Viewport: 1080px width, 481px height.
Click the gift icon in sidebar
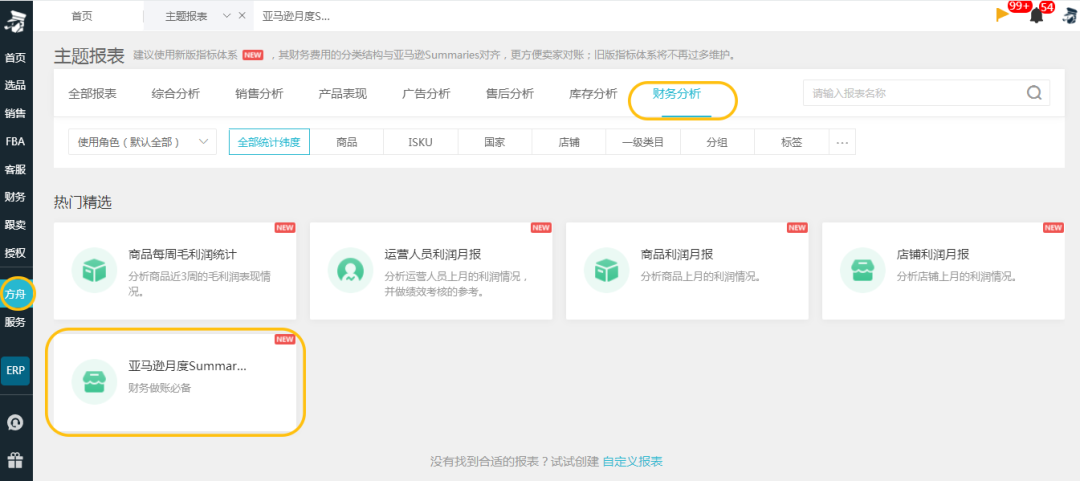15,459
